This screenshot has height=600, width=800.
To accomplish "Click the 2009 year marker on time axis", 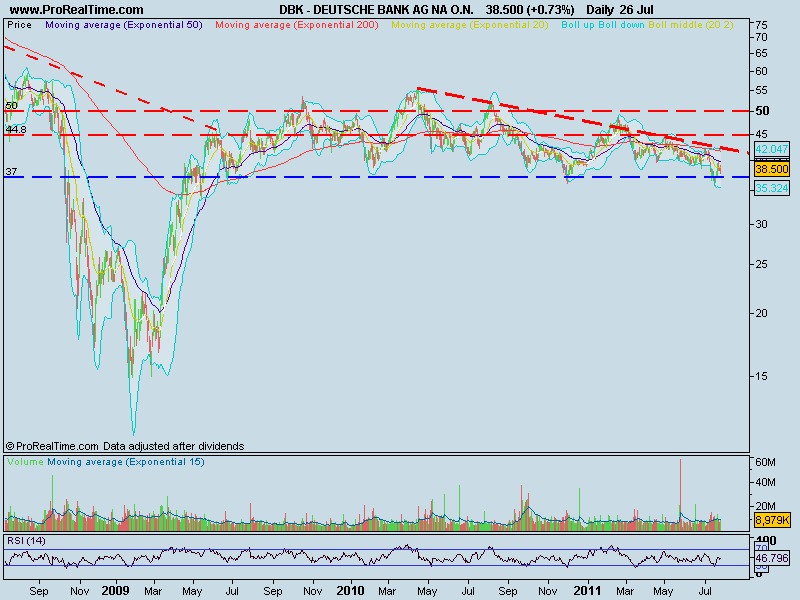I will pyautogui.click(x=115, y=591).
